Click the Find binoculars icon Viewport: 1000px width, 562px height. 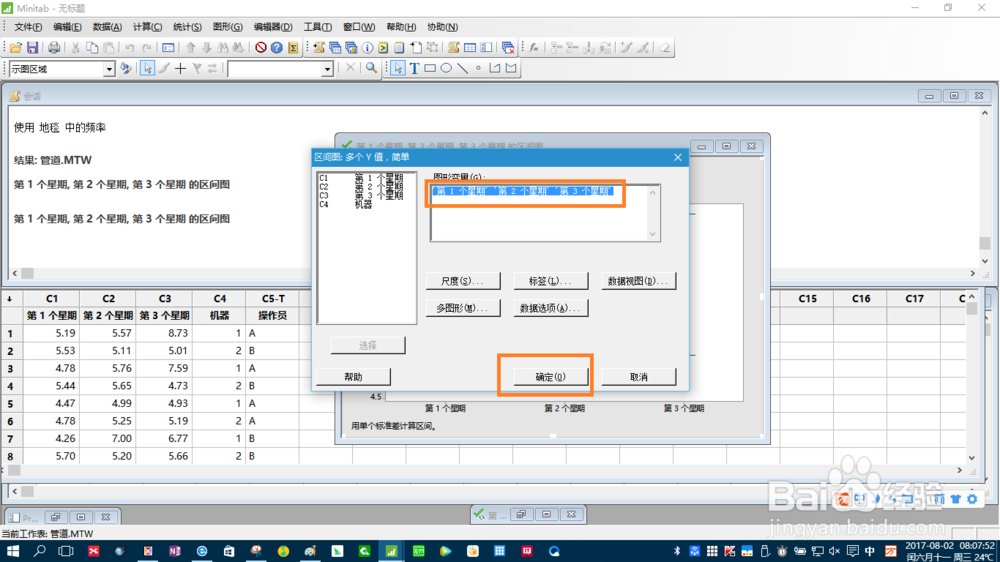(222, 48)
